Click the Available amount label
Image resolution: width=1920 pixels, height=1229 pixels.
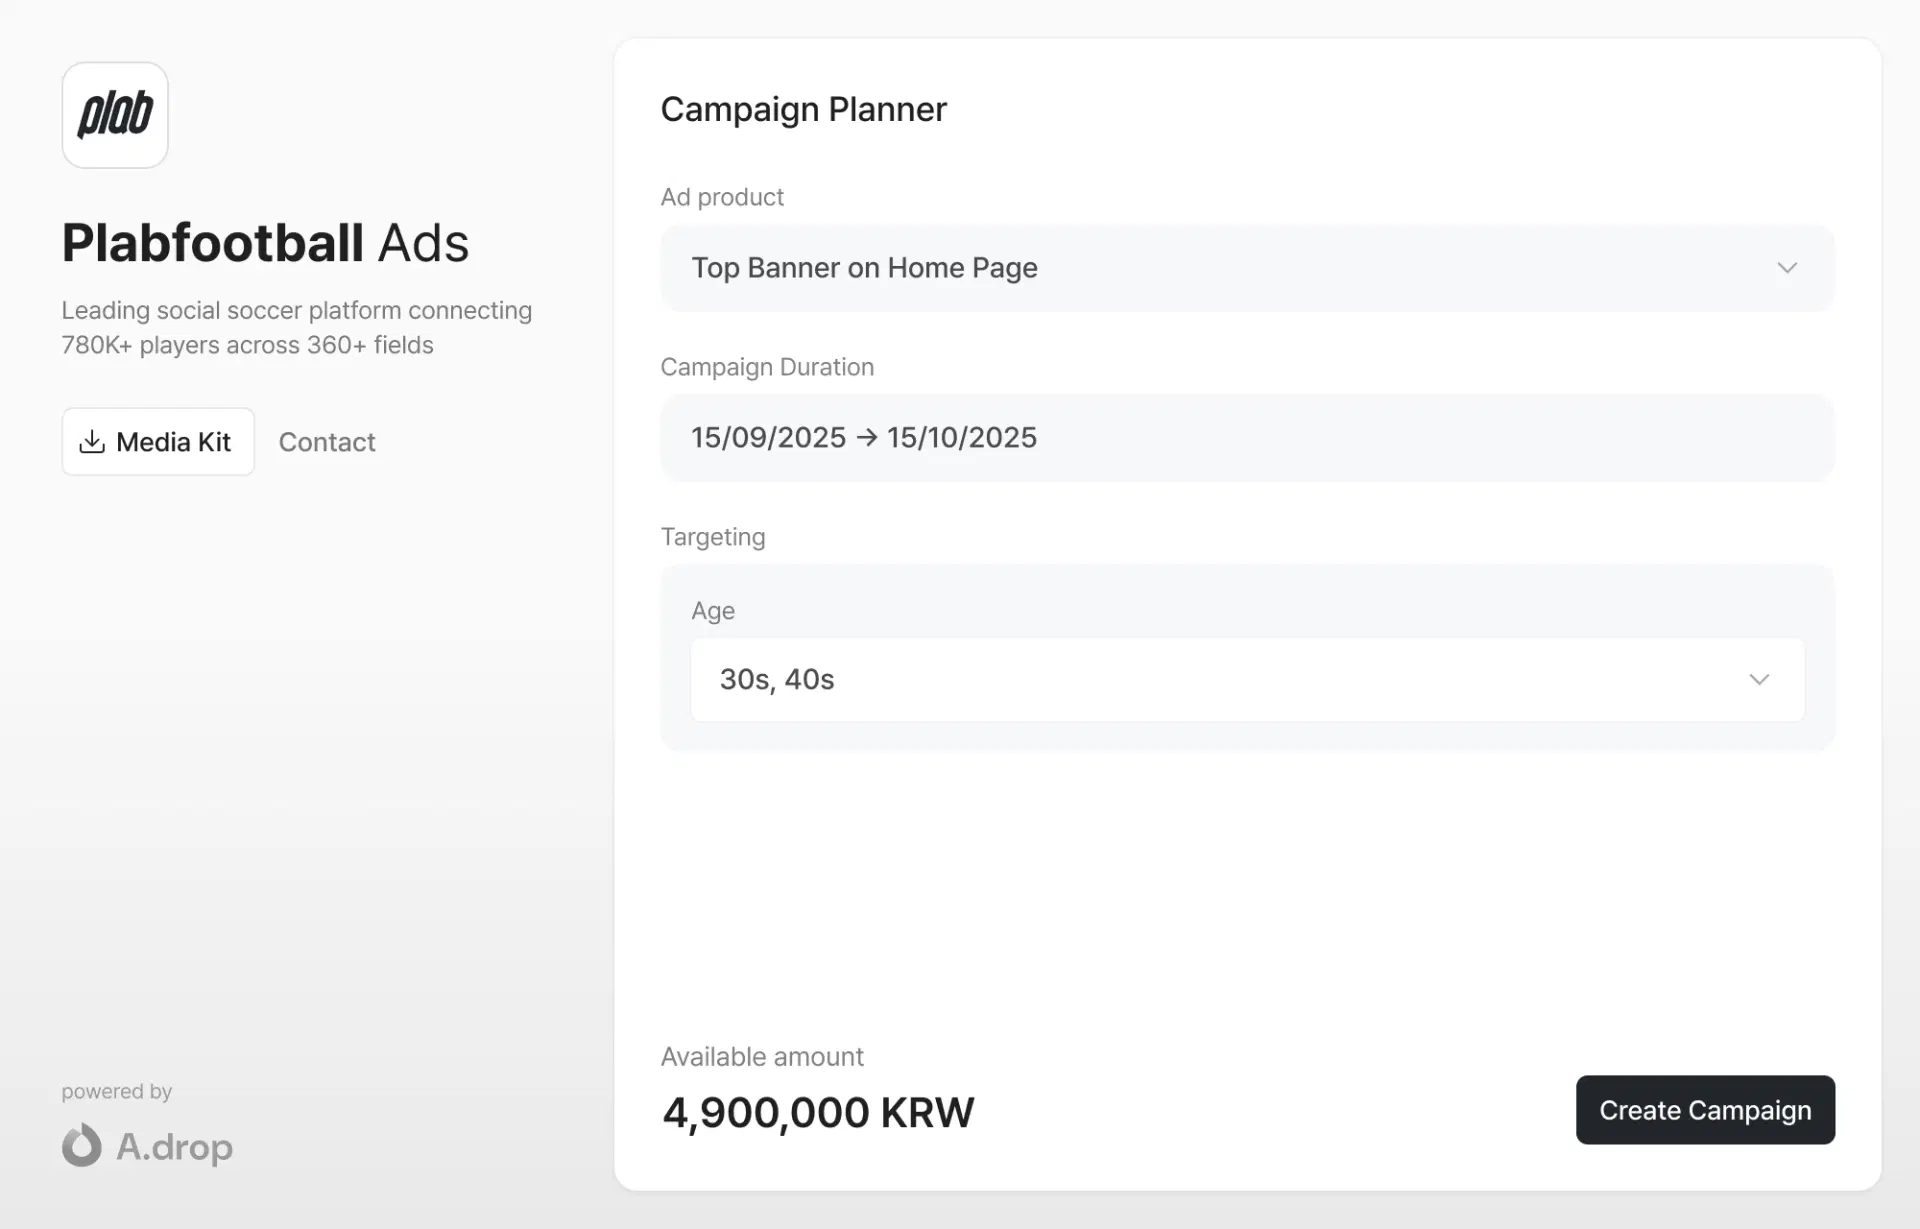(762, 1057)
